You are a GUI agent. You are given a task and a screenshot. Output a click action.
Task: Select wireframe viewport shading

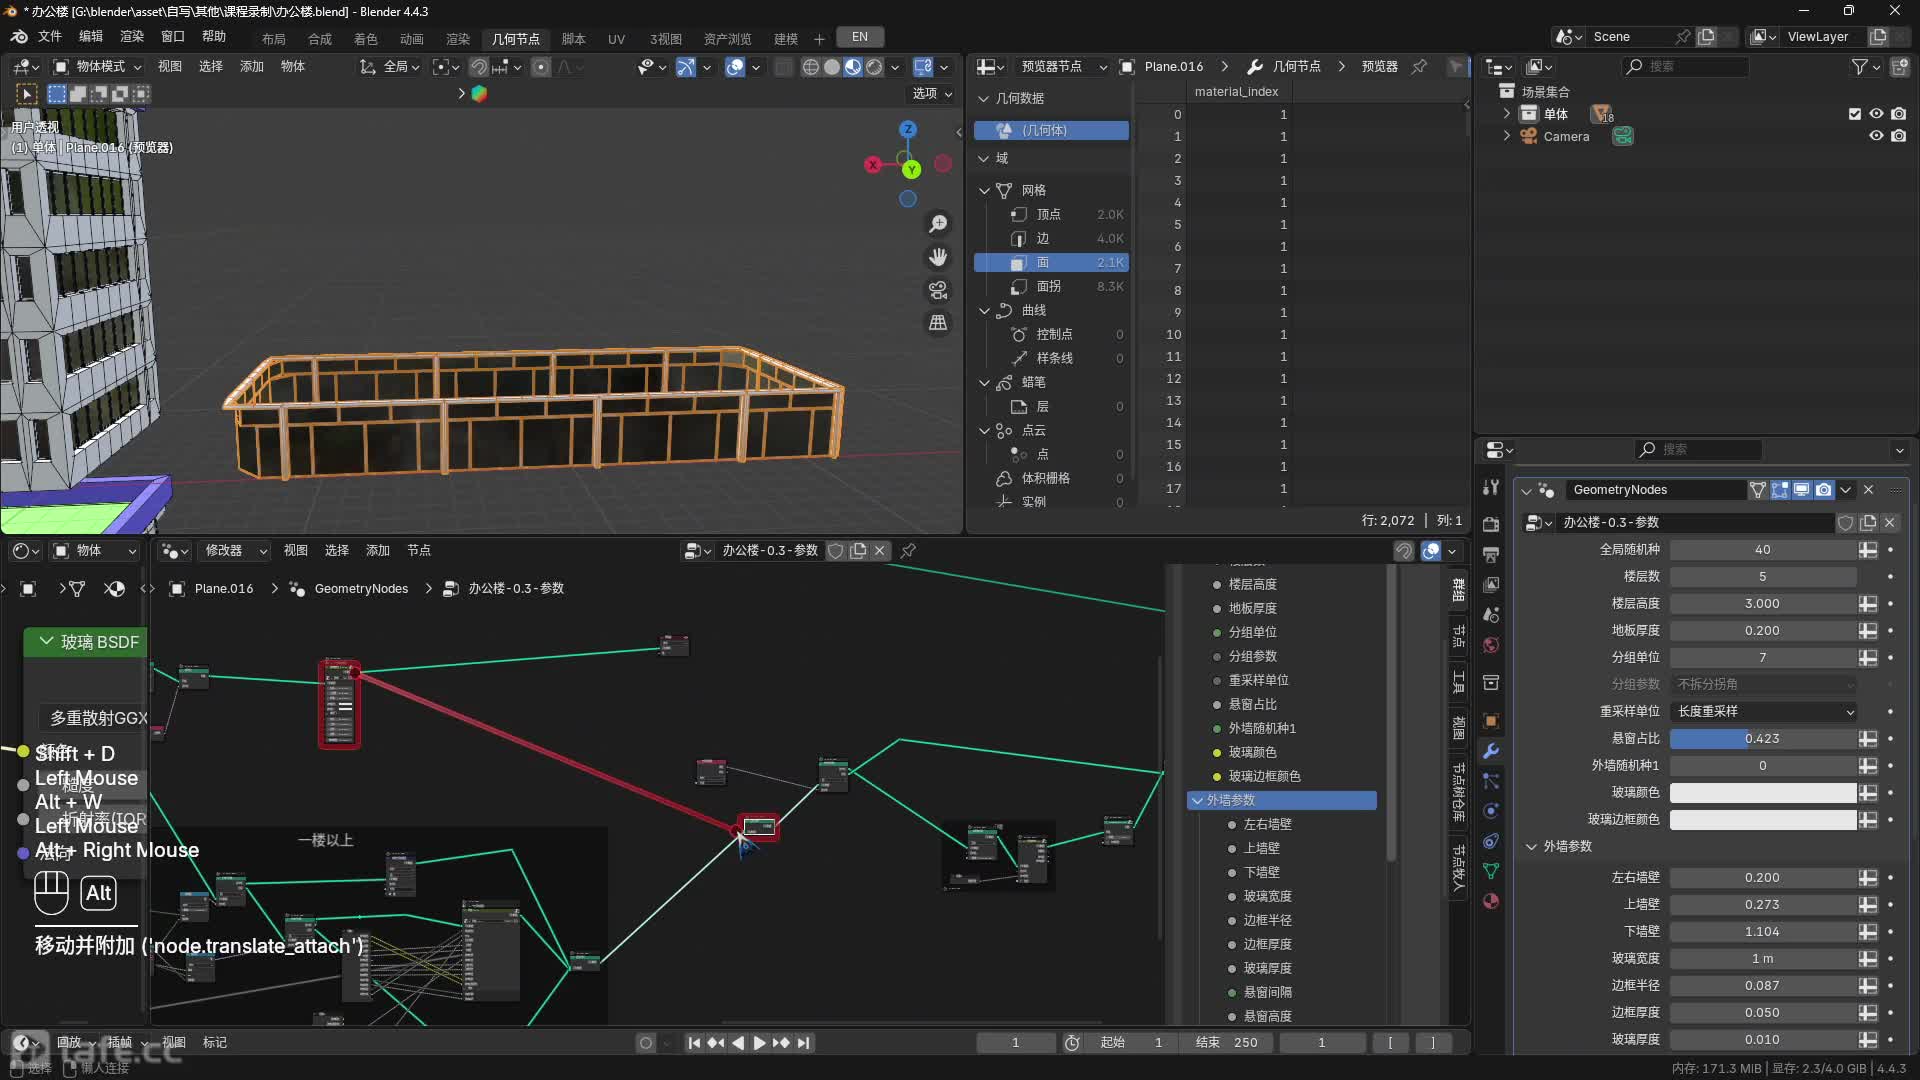coord(810,67)
